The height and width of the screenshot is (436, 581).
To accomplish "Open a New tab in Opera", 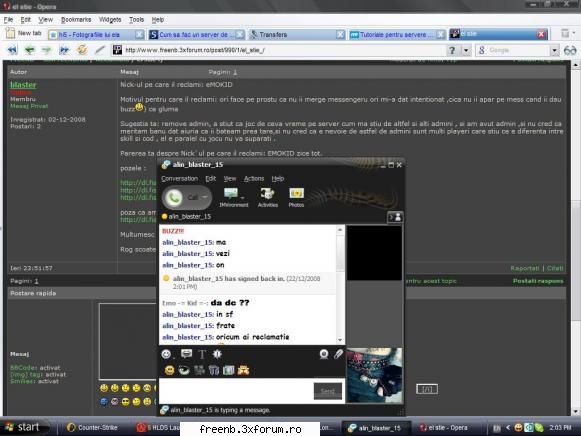I will coord(24,33).
